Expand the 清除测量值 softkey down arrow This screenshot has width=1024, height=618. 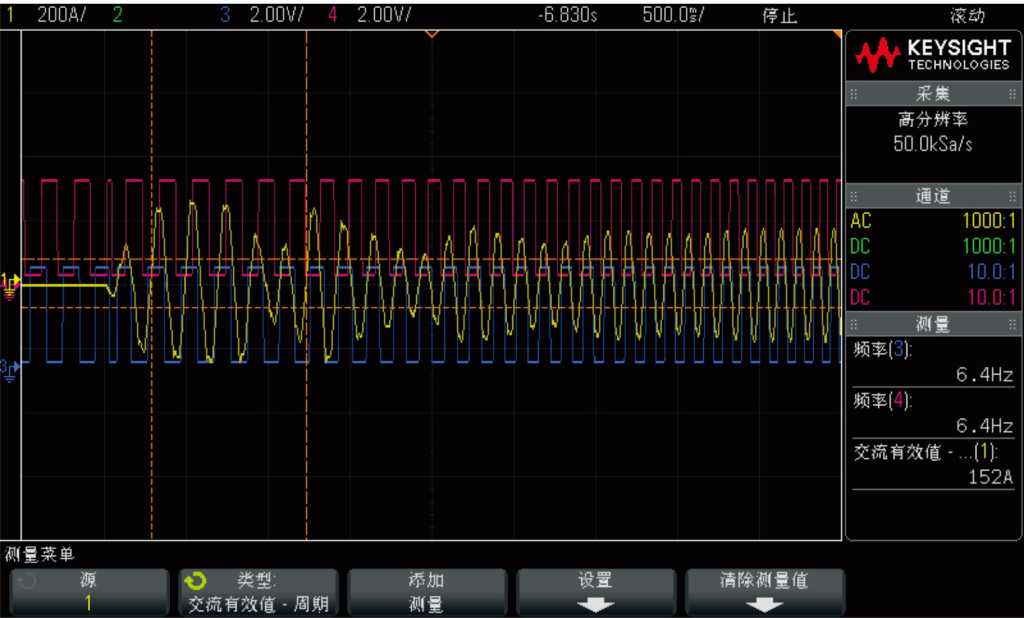click(x=764, y=604)
